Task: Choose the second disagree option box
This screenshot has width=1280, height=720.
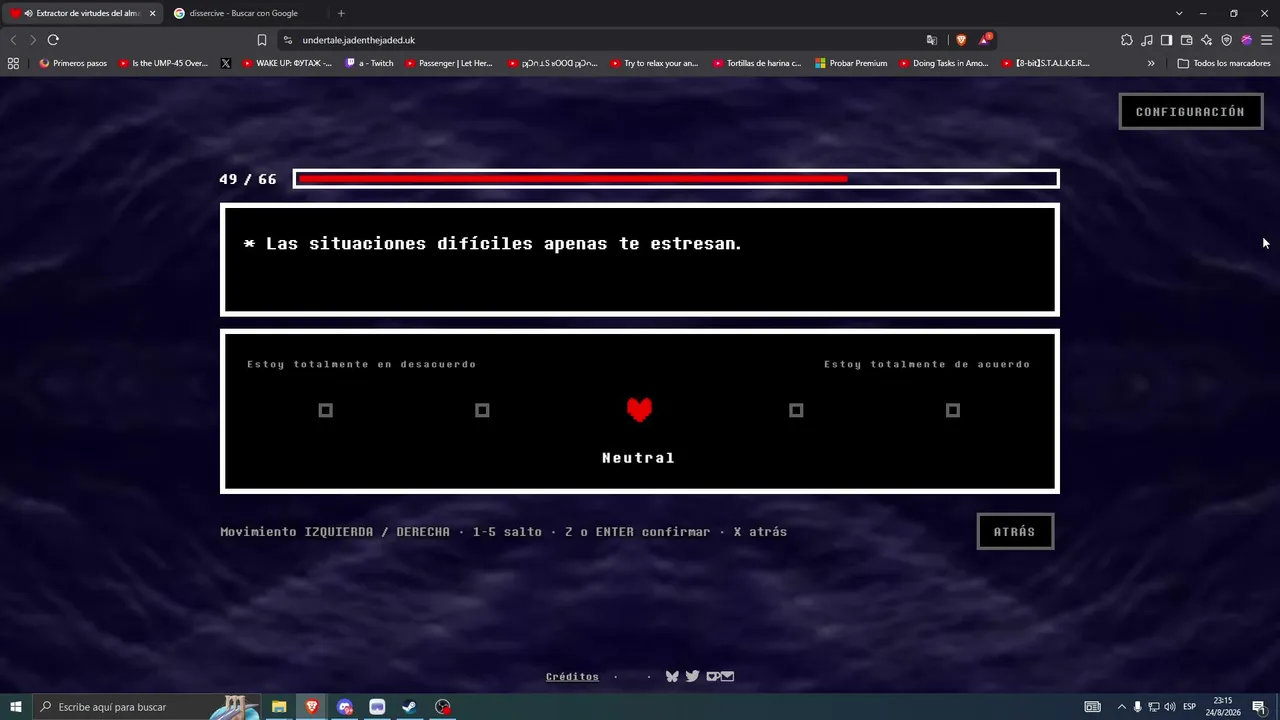Action: point(482,410)
